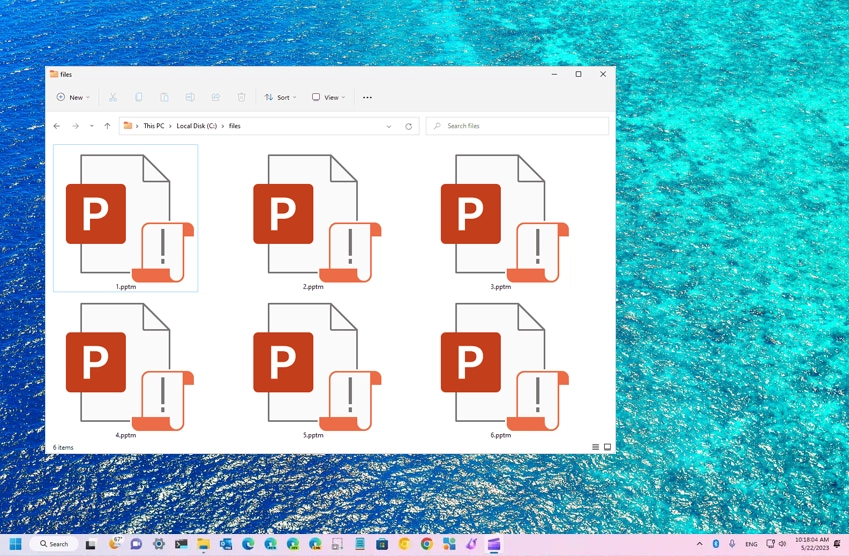Click the Cut icon in toolbar

pyautogui.click(x=113, y=97)
